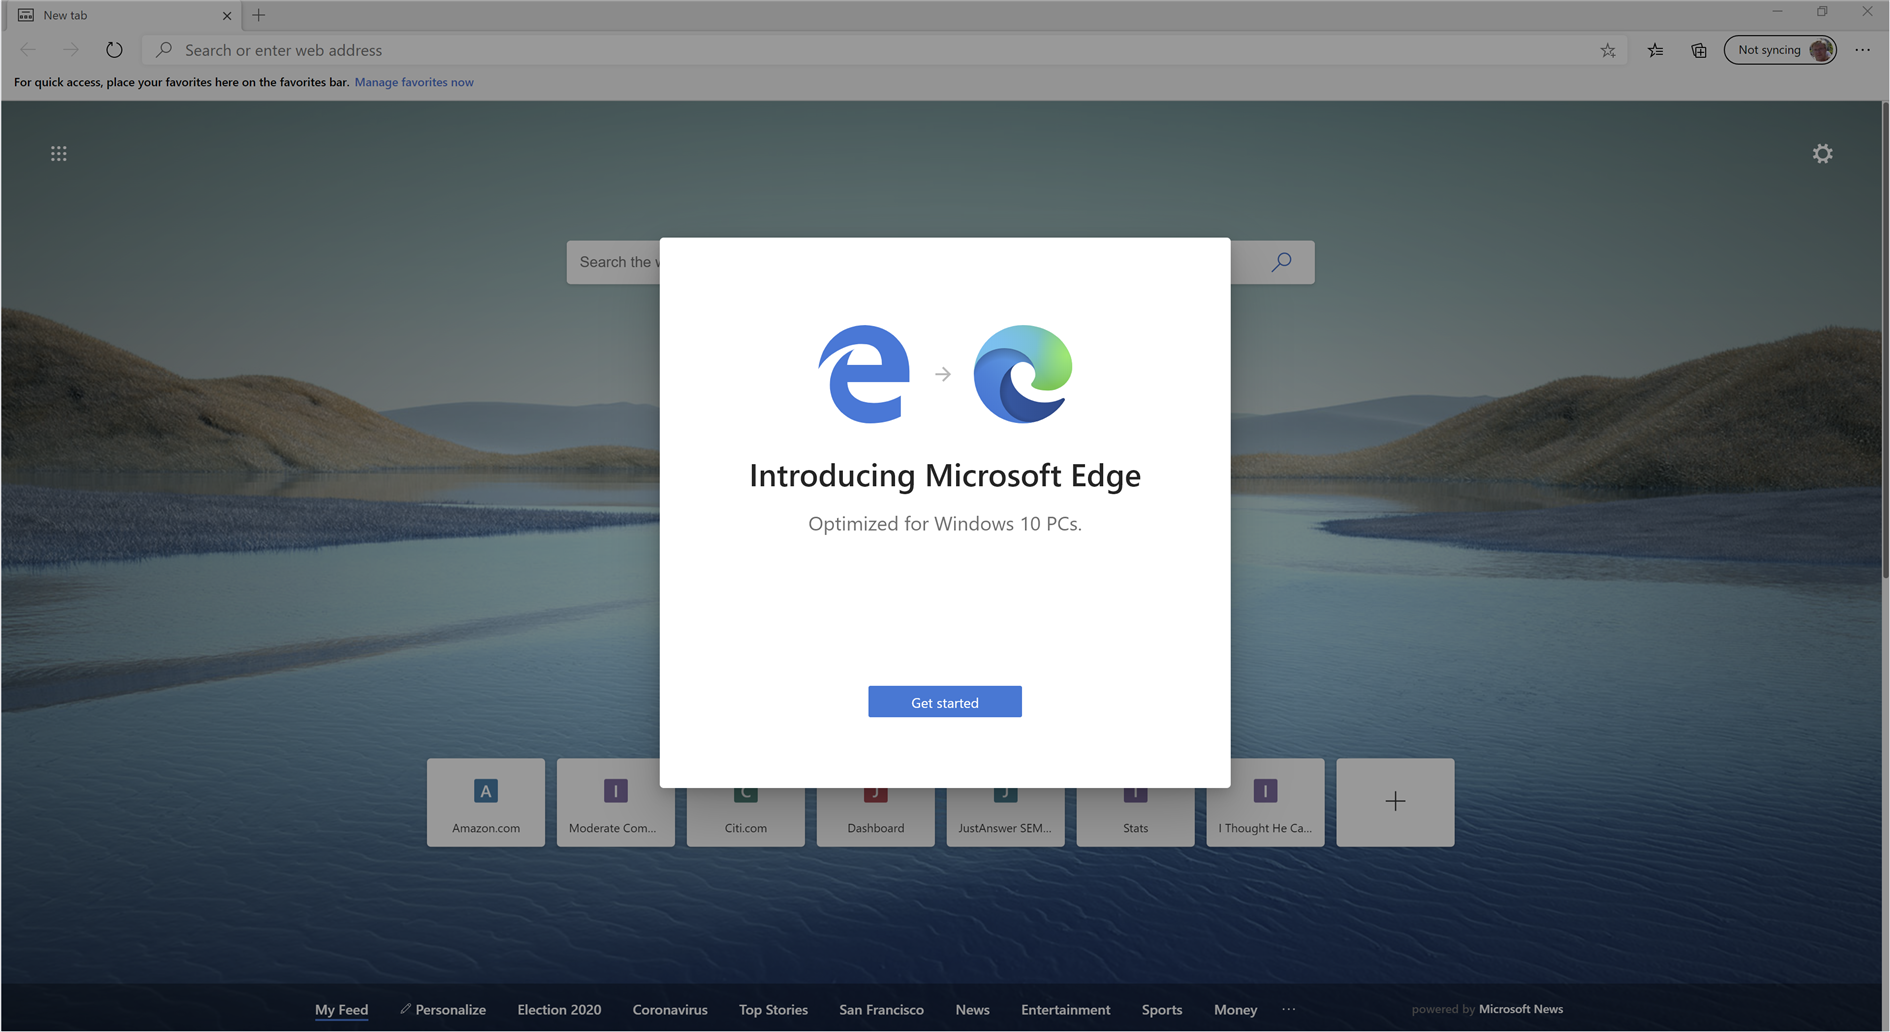Open the Collections icon
Screen dimensions: 1890x1032
[1698, 50]
